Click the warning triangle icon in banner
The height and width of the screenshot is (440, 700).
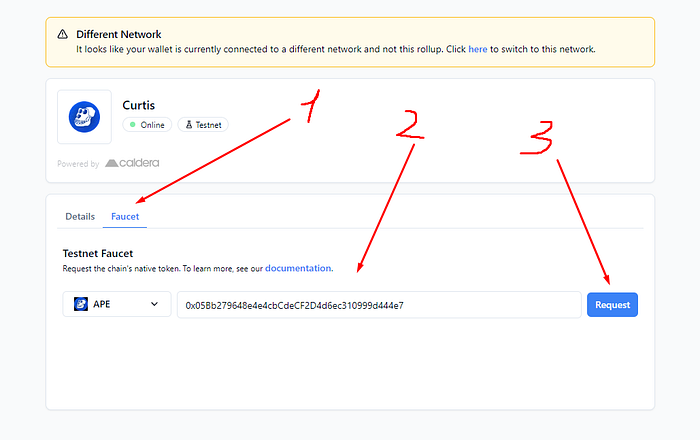click(62, 34)
